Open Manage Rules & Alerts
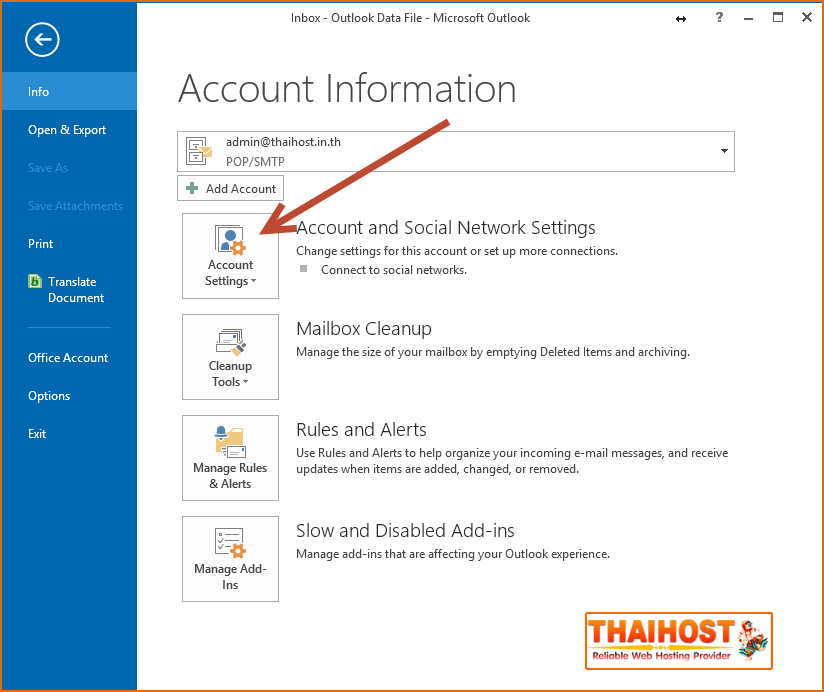 click(x=230, y=458)
